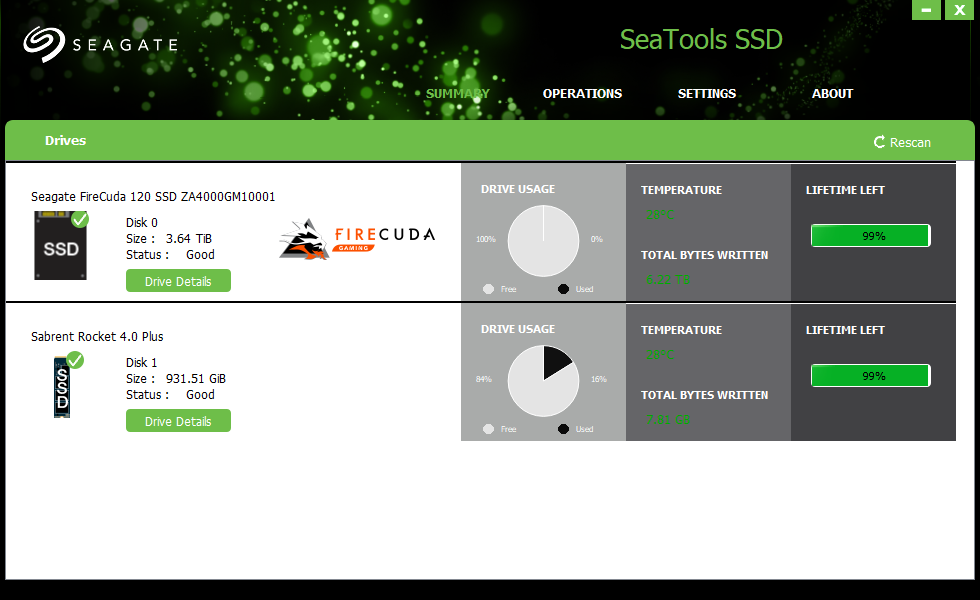Click the green checkmark on Disk 1 icon
The height and width of the screenshot is (600, 980).
tap(75, 360)
